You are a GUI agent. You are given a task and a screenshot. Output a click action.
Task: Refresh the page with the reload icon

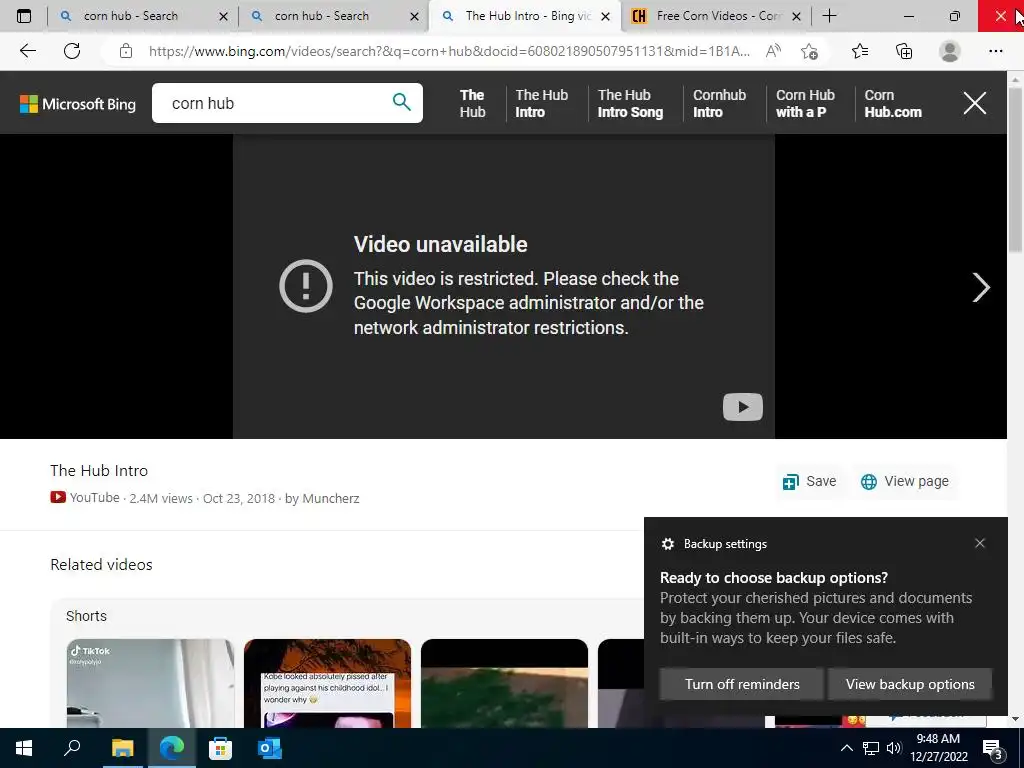click(x=72, y=51)
